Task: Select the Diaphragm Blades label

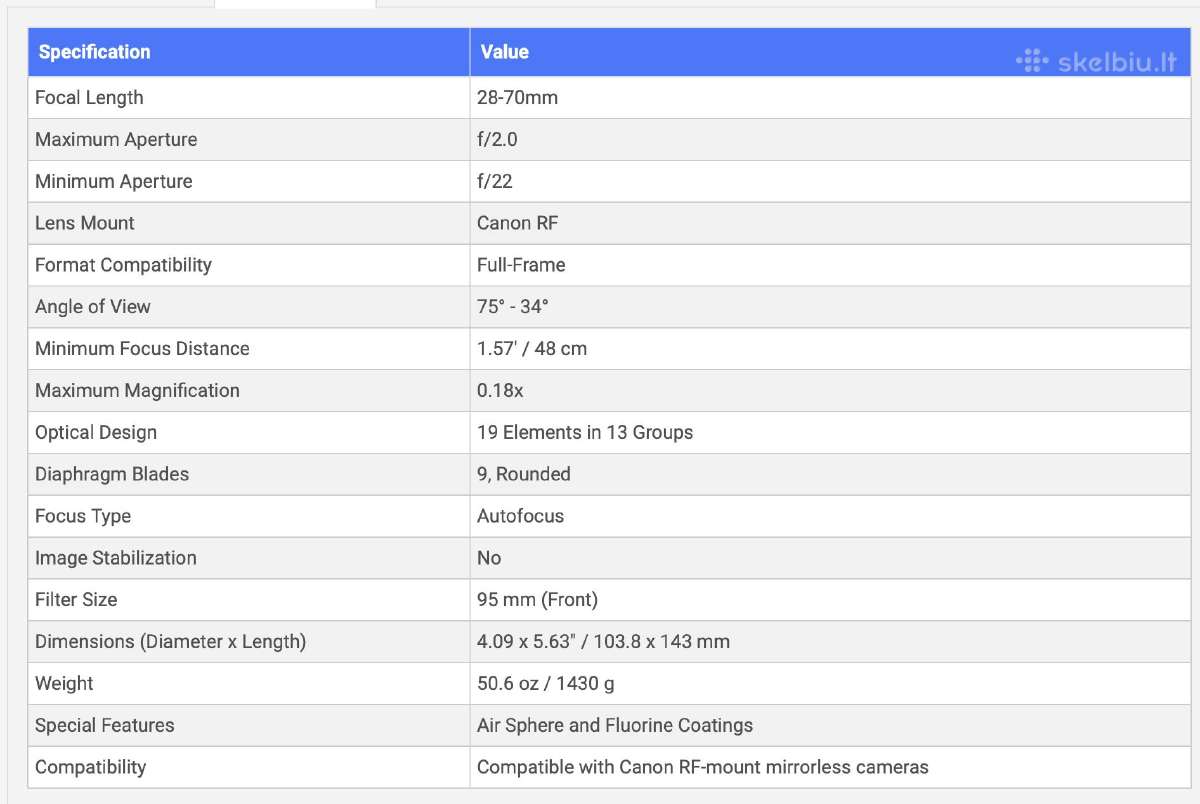Action: (x=112, y=475)
